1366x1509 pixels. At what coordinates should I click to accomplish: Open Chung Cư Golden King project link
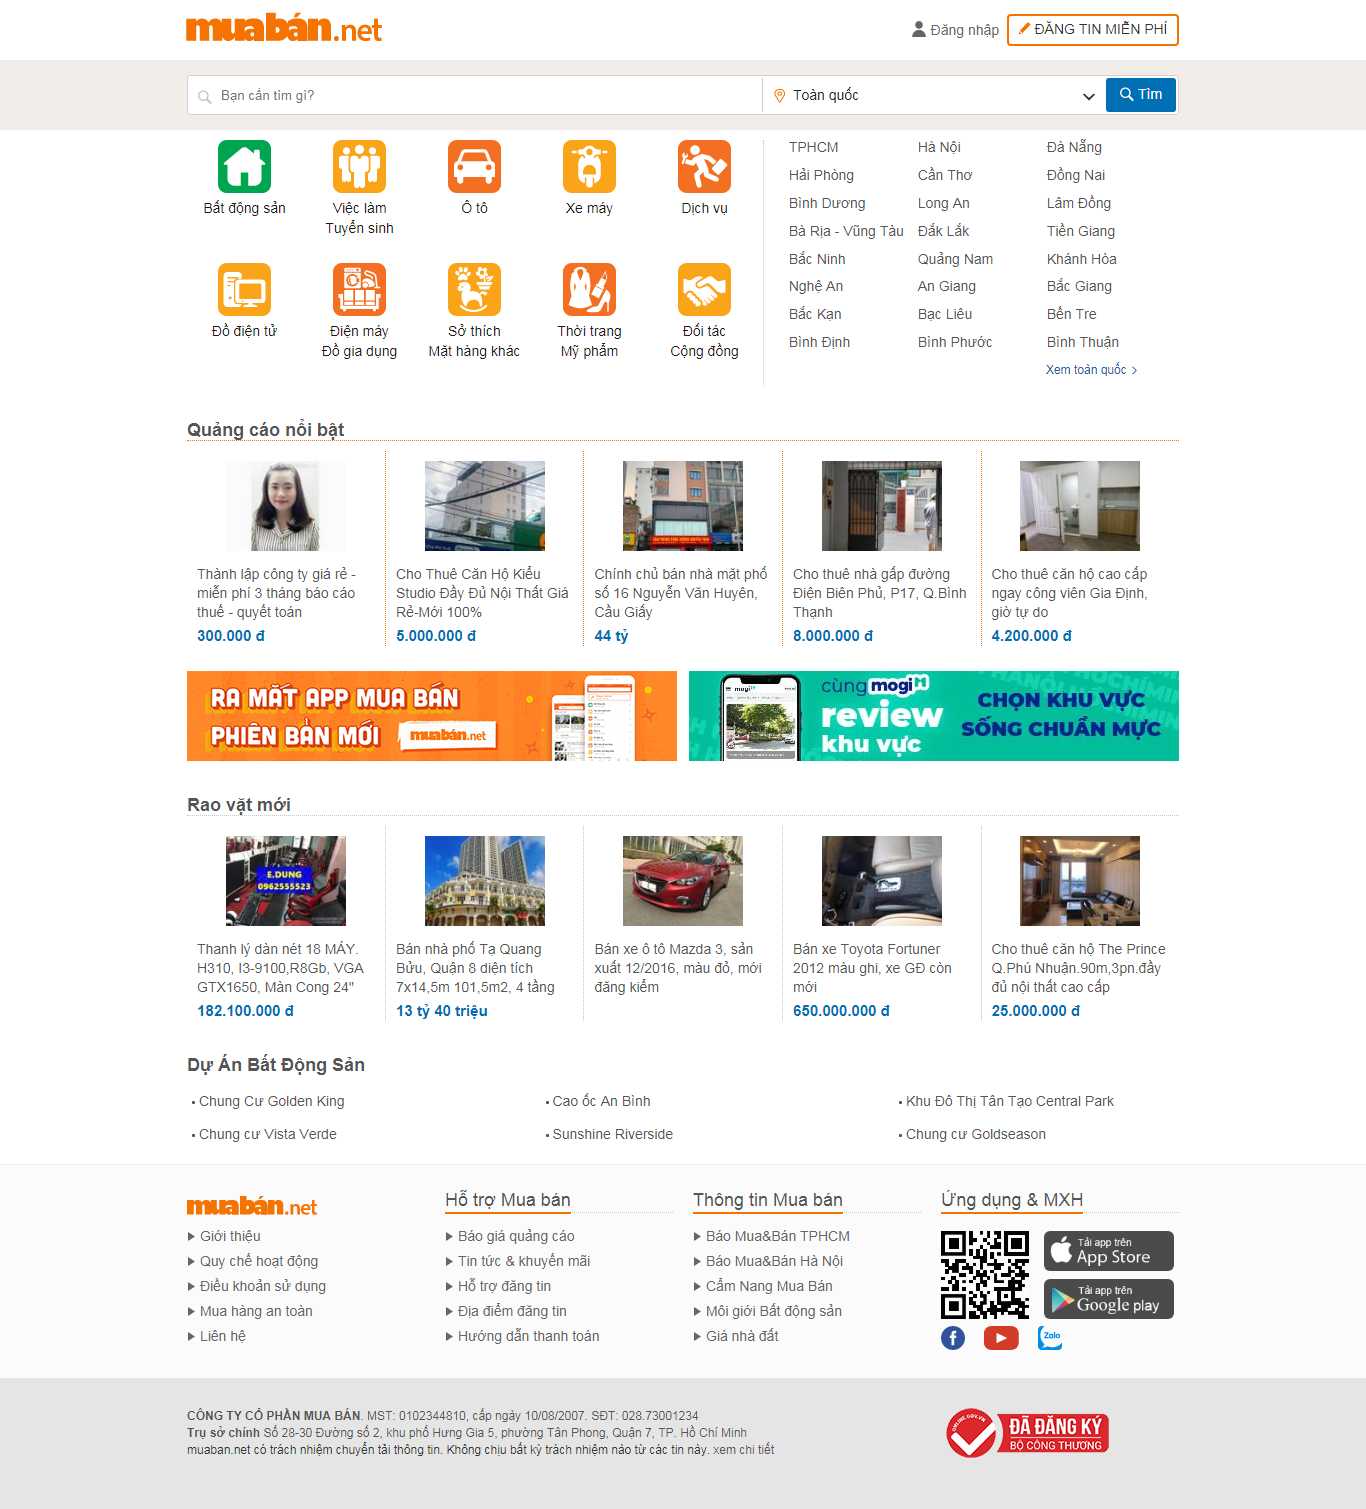click(270, 1101)
